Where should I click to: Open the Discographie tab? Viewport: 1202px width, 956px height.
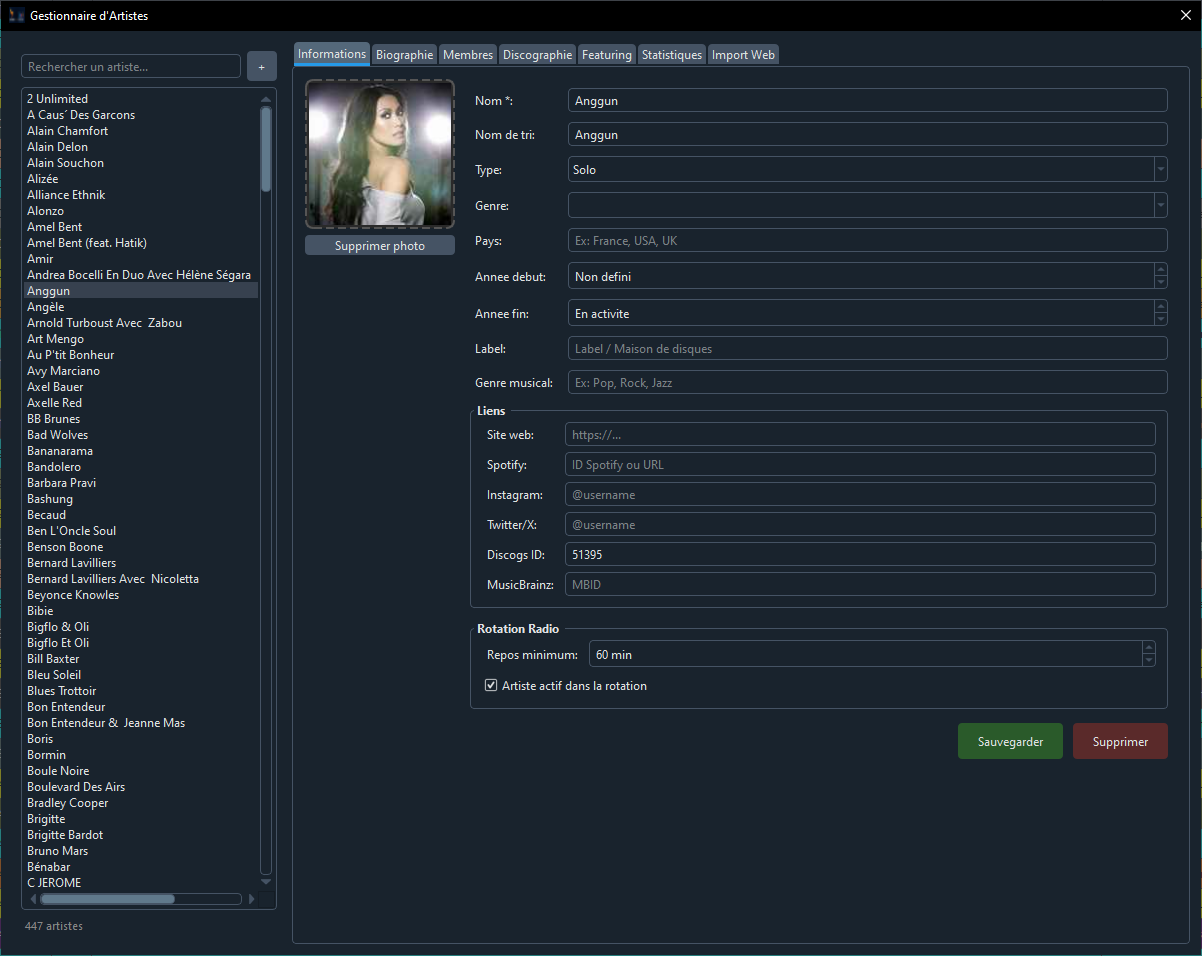(x=537, y=55)
